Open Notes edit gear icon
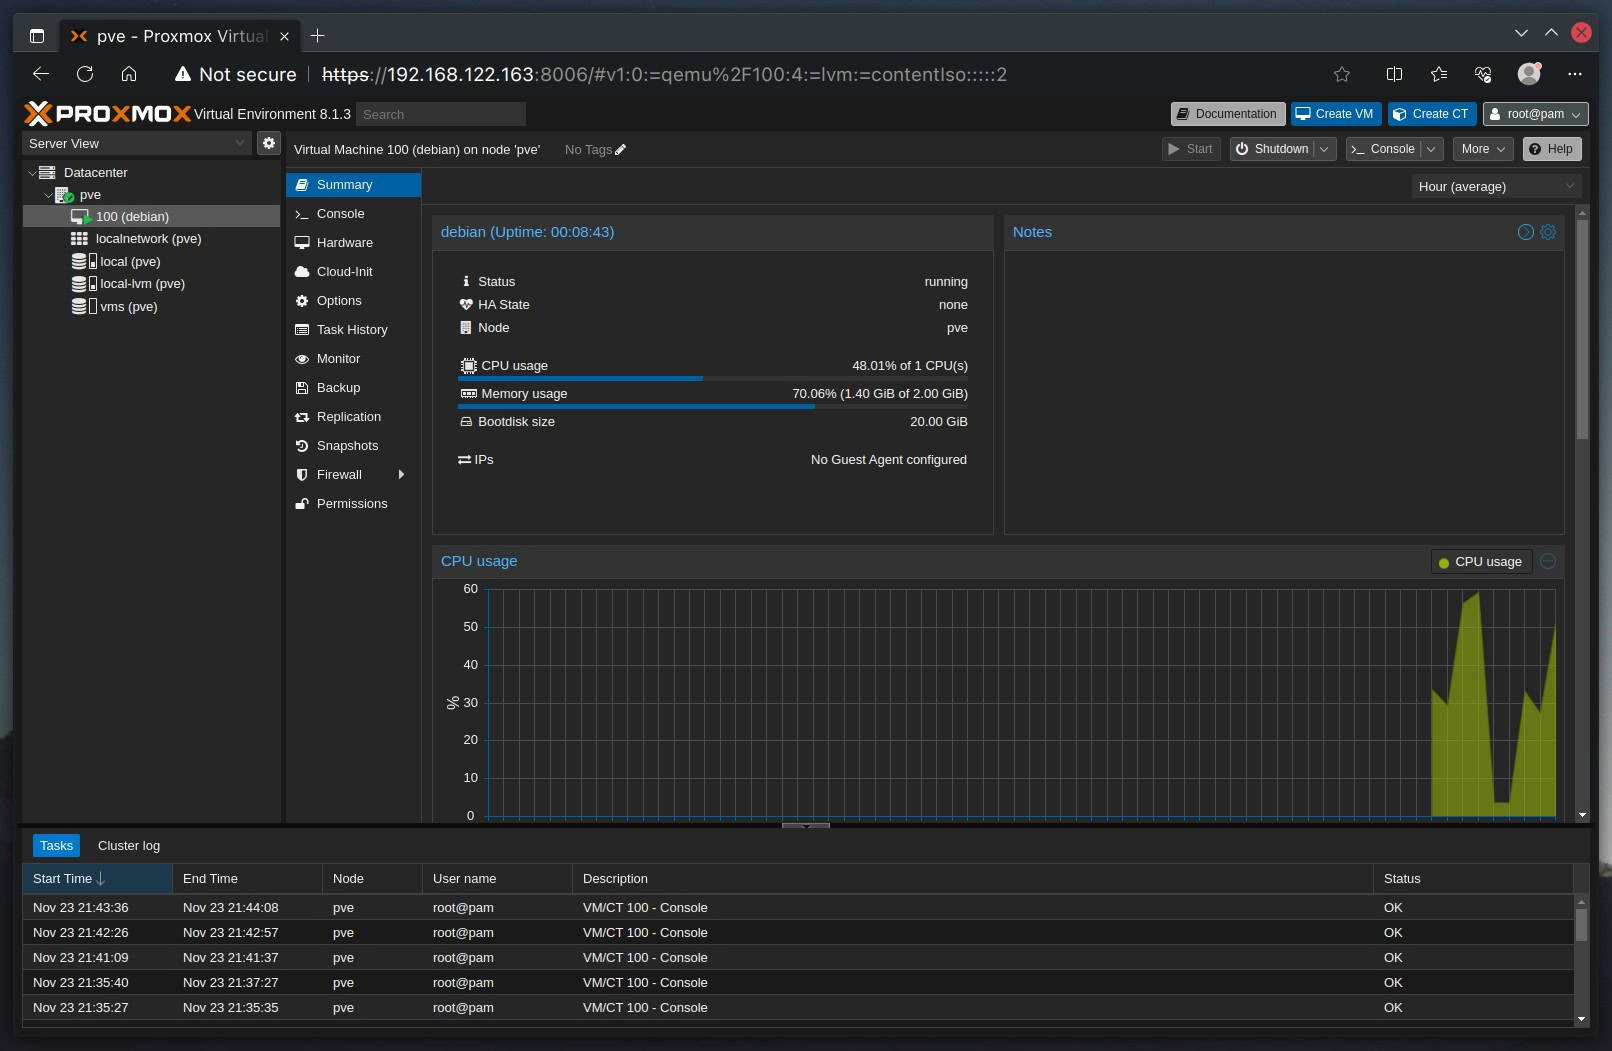1612x1051 pixels. coord(1548,232)
